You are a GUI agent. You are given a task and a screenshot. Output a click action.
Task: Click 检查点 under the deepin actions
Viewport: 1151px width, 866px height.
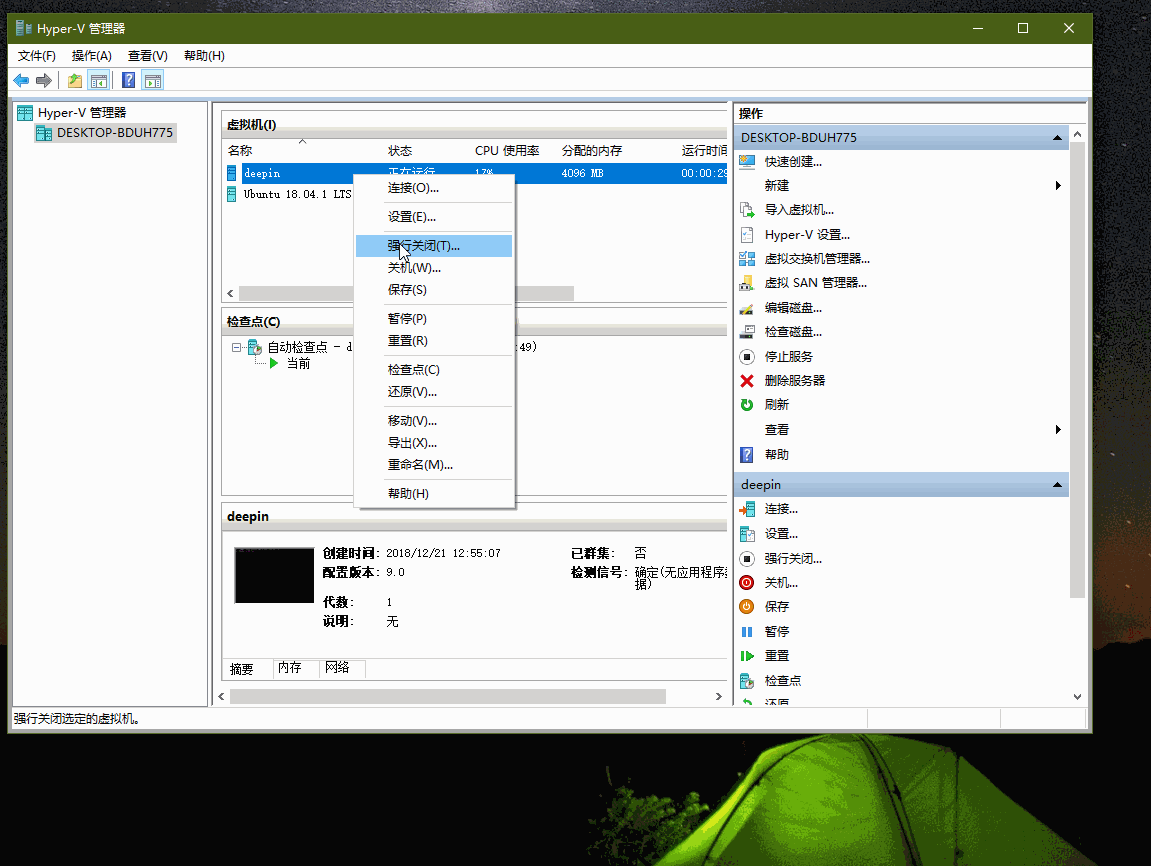click(x=783, y=681)
